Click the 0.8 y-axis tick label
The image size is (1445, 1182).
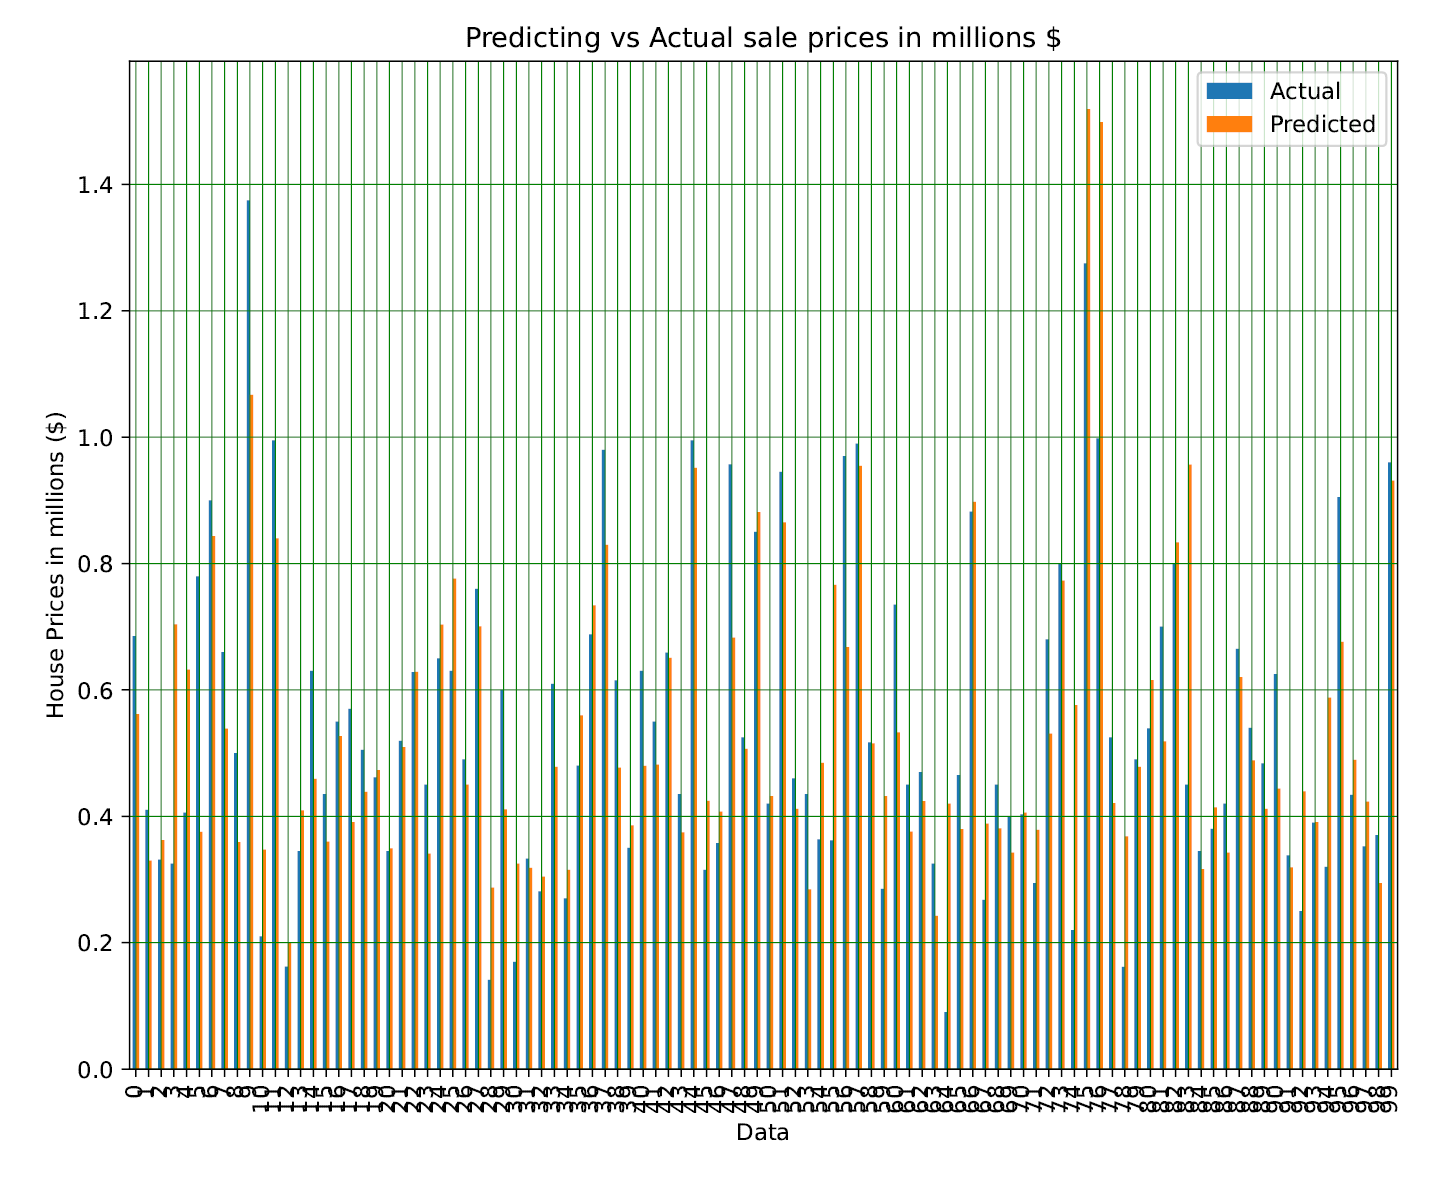(x=97, y=564)
